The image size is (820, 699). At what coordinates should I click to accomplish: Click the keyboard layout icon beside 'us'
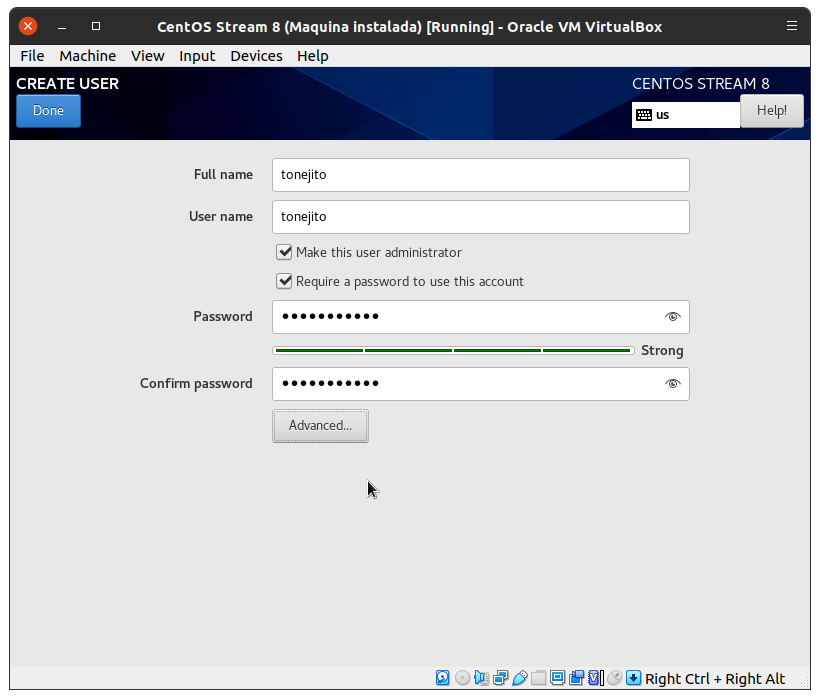tap(644, 115)
